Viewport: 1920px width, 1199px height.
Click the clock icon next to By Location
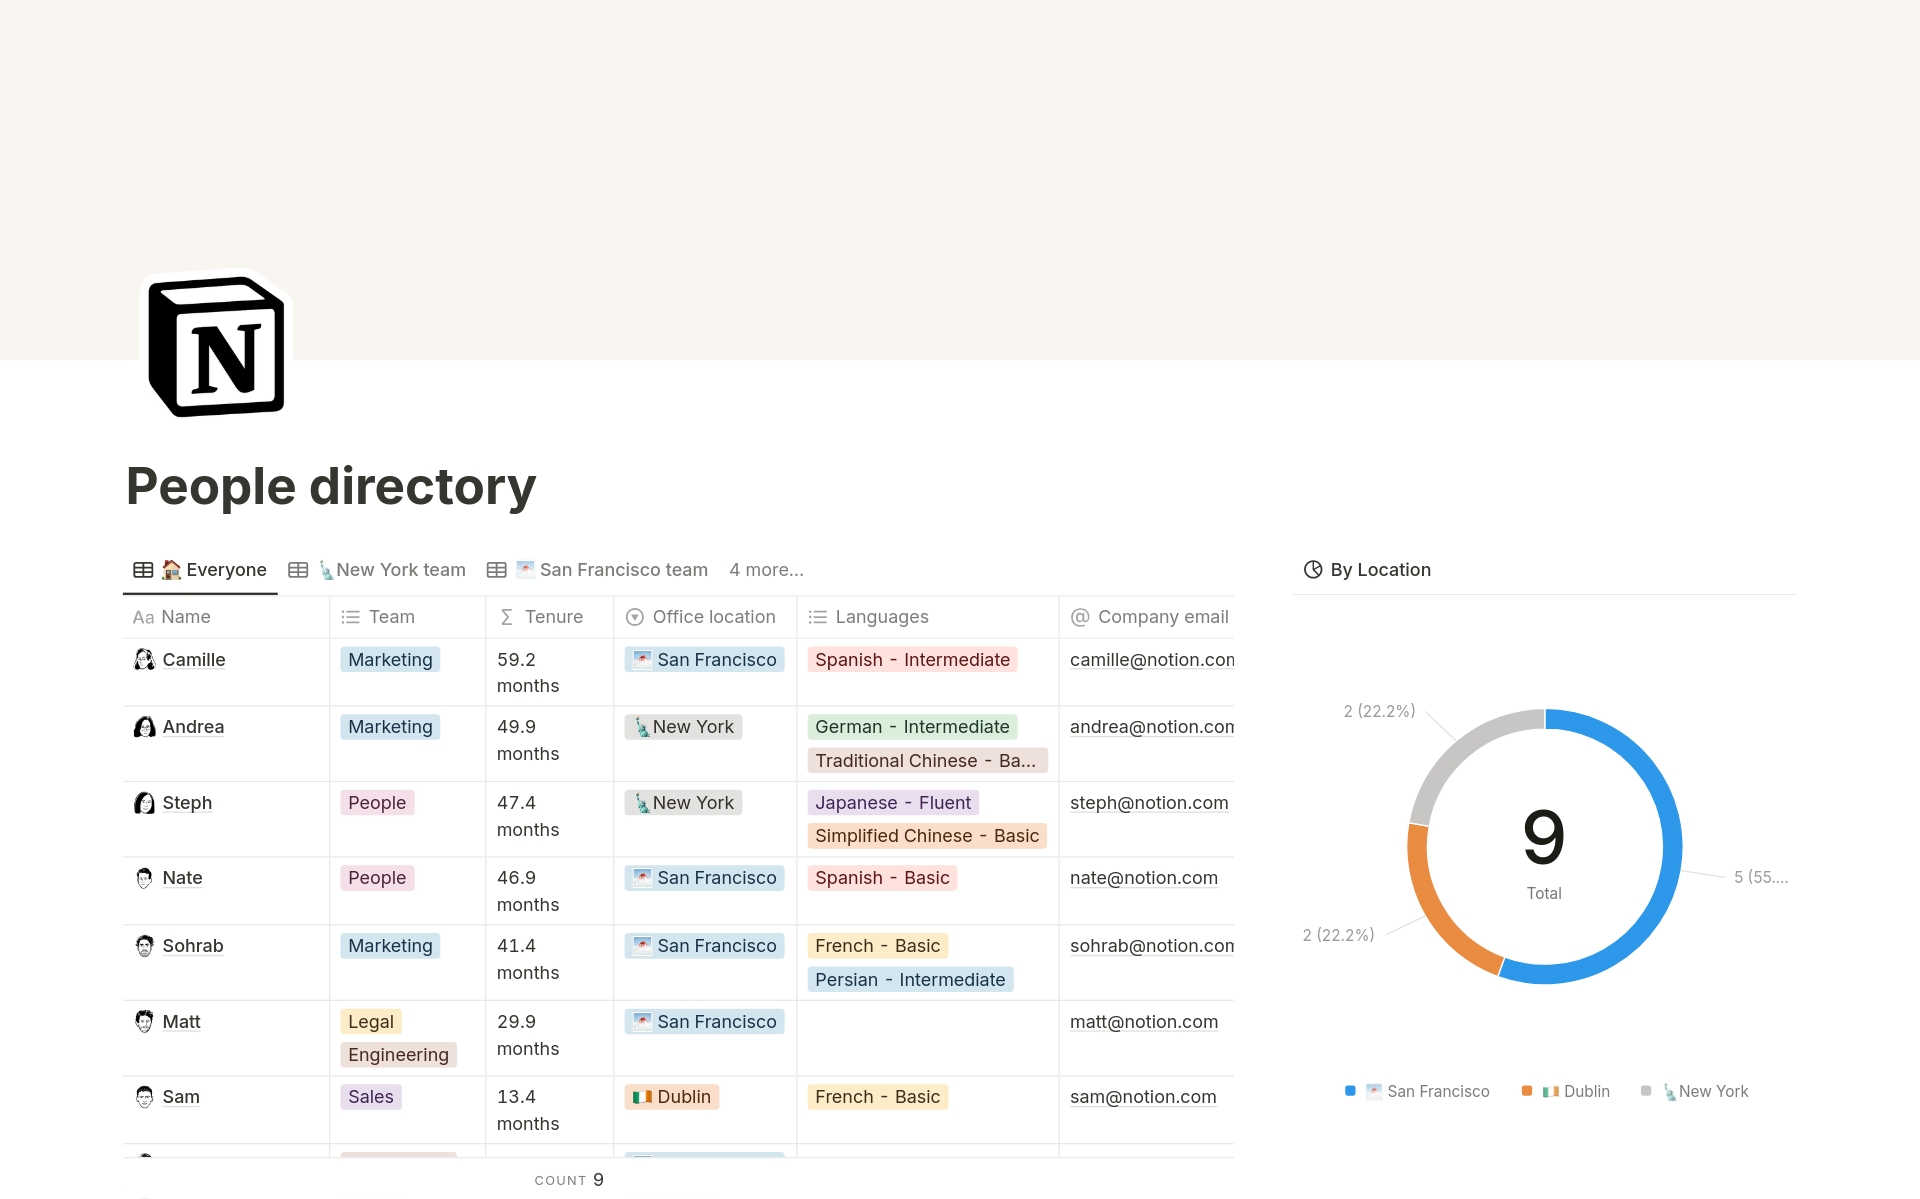pos(1312,569)
